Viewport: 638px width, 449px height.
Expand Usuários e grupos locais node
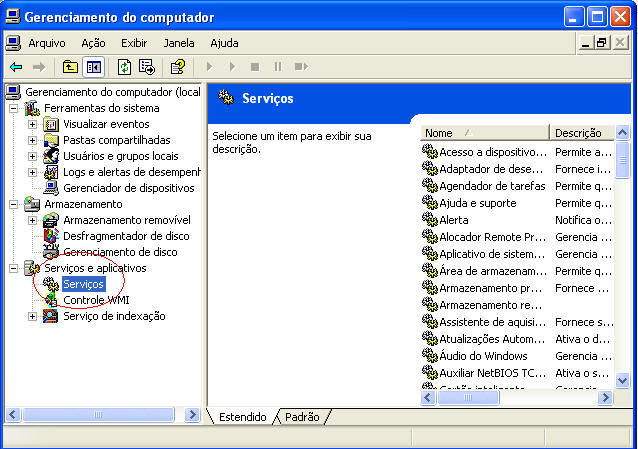[33, 156]
